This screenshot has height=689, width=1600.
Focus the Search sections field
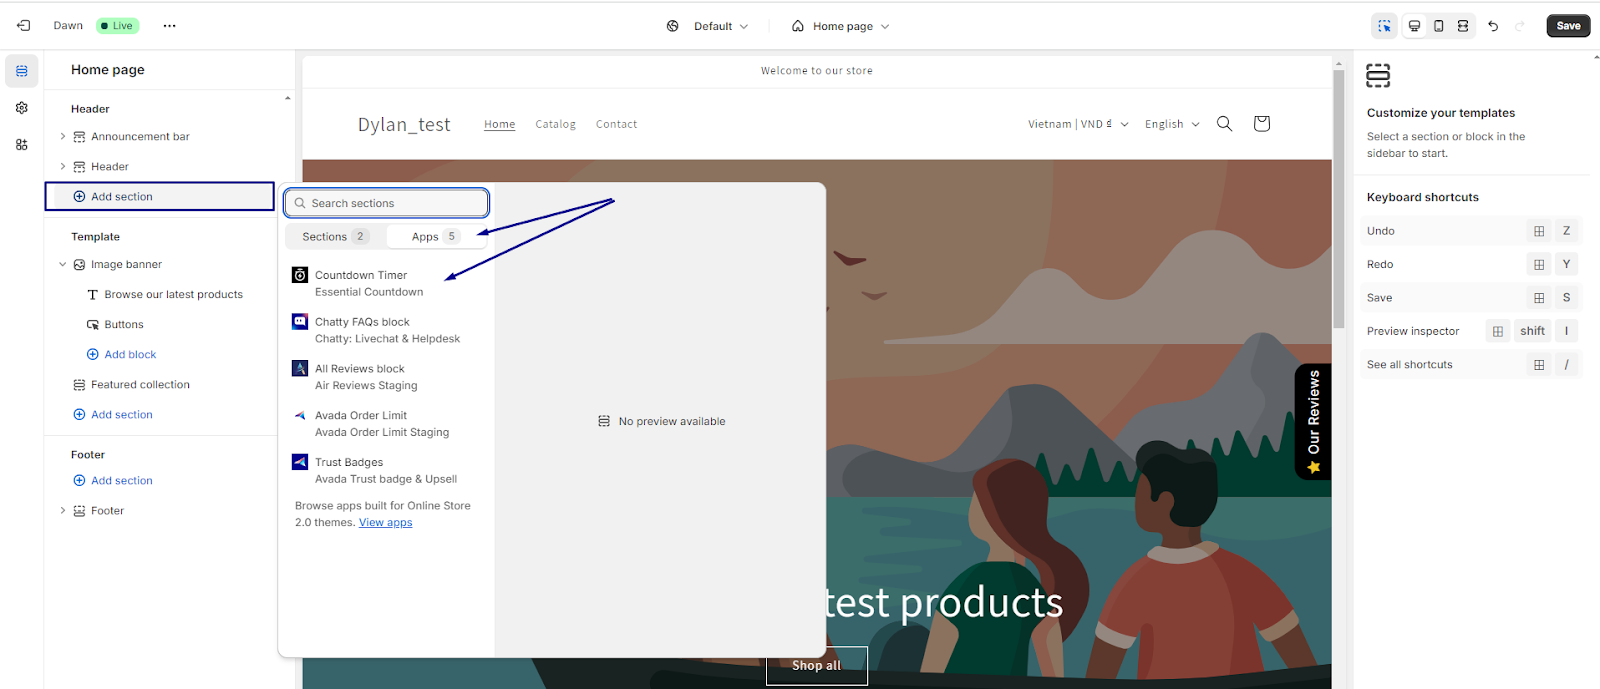[x=387, y=203]
